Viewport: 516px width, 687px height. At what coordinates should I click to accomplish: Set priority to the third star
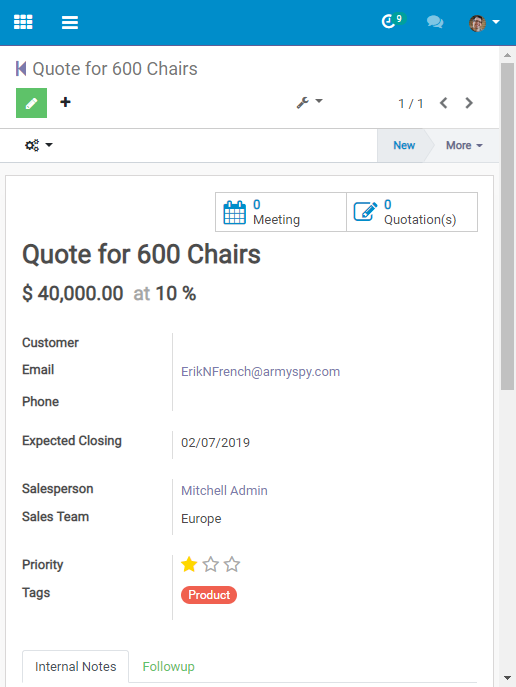[x=232, y=564]
